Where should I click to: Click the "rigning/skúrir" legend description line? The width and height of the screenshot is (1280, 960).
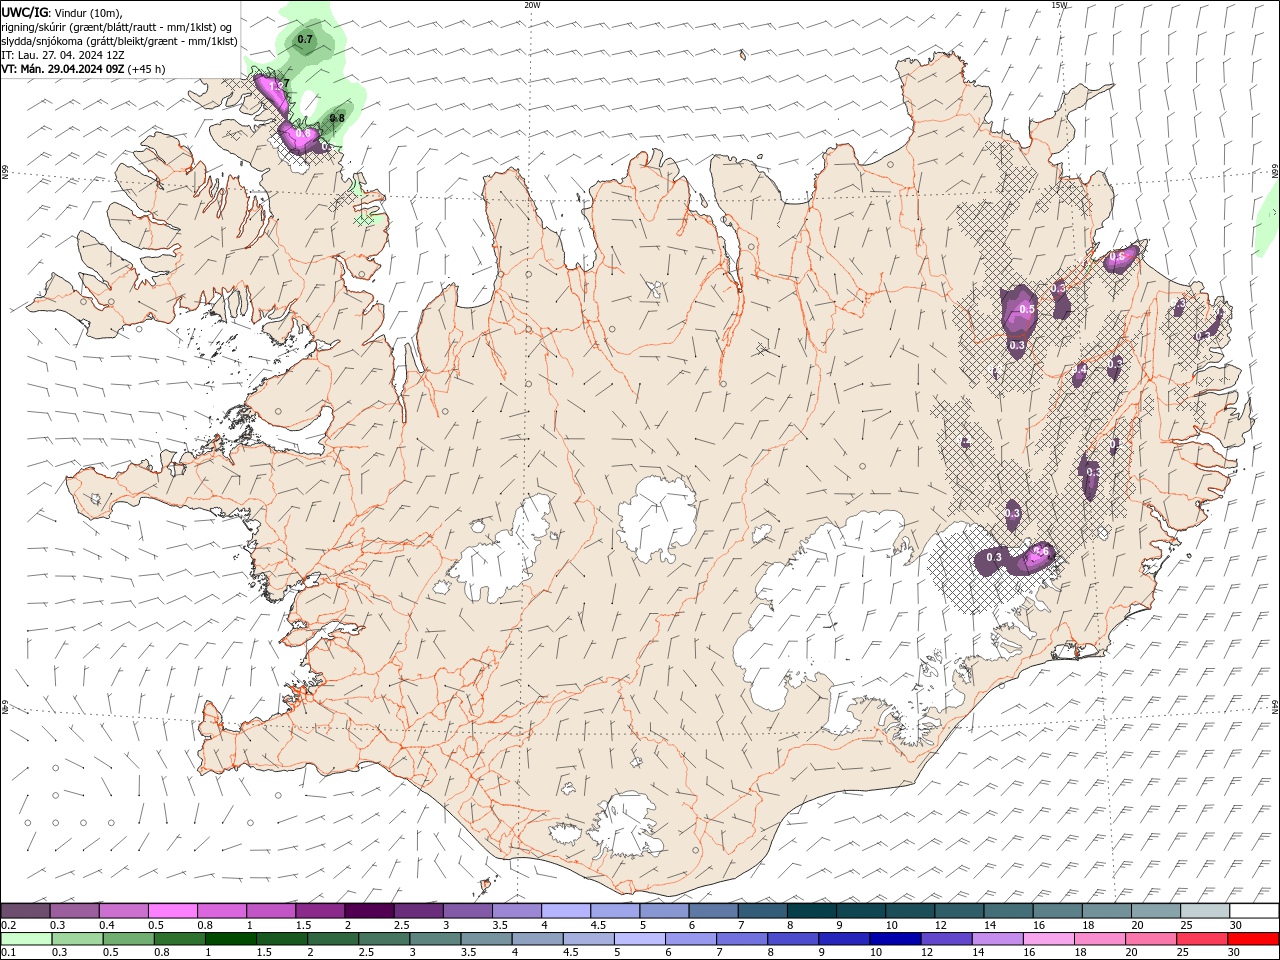click(x=117, y=27)
